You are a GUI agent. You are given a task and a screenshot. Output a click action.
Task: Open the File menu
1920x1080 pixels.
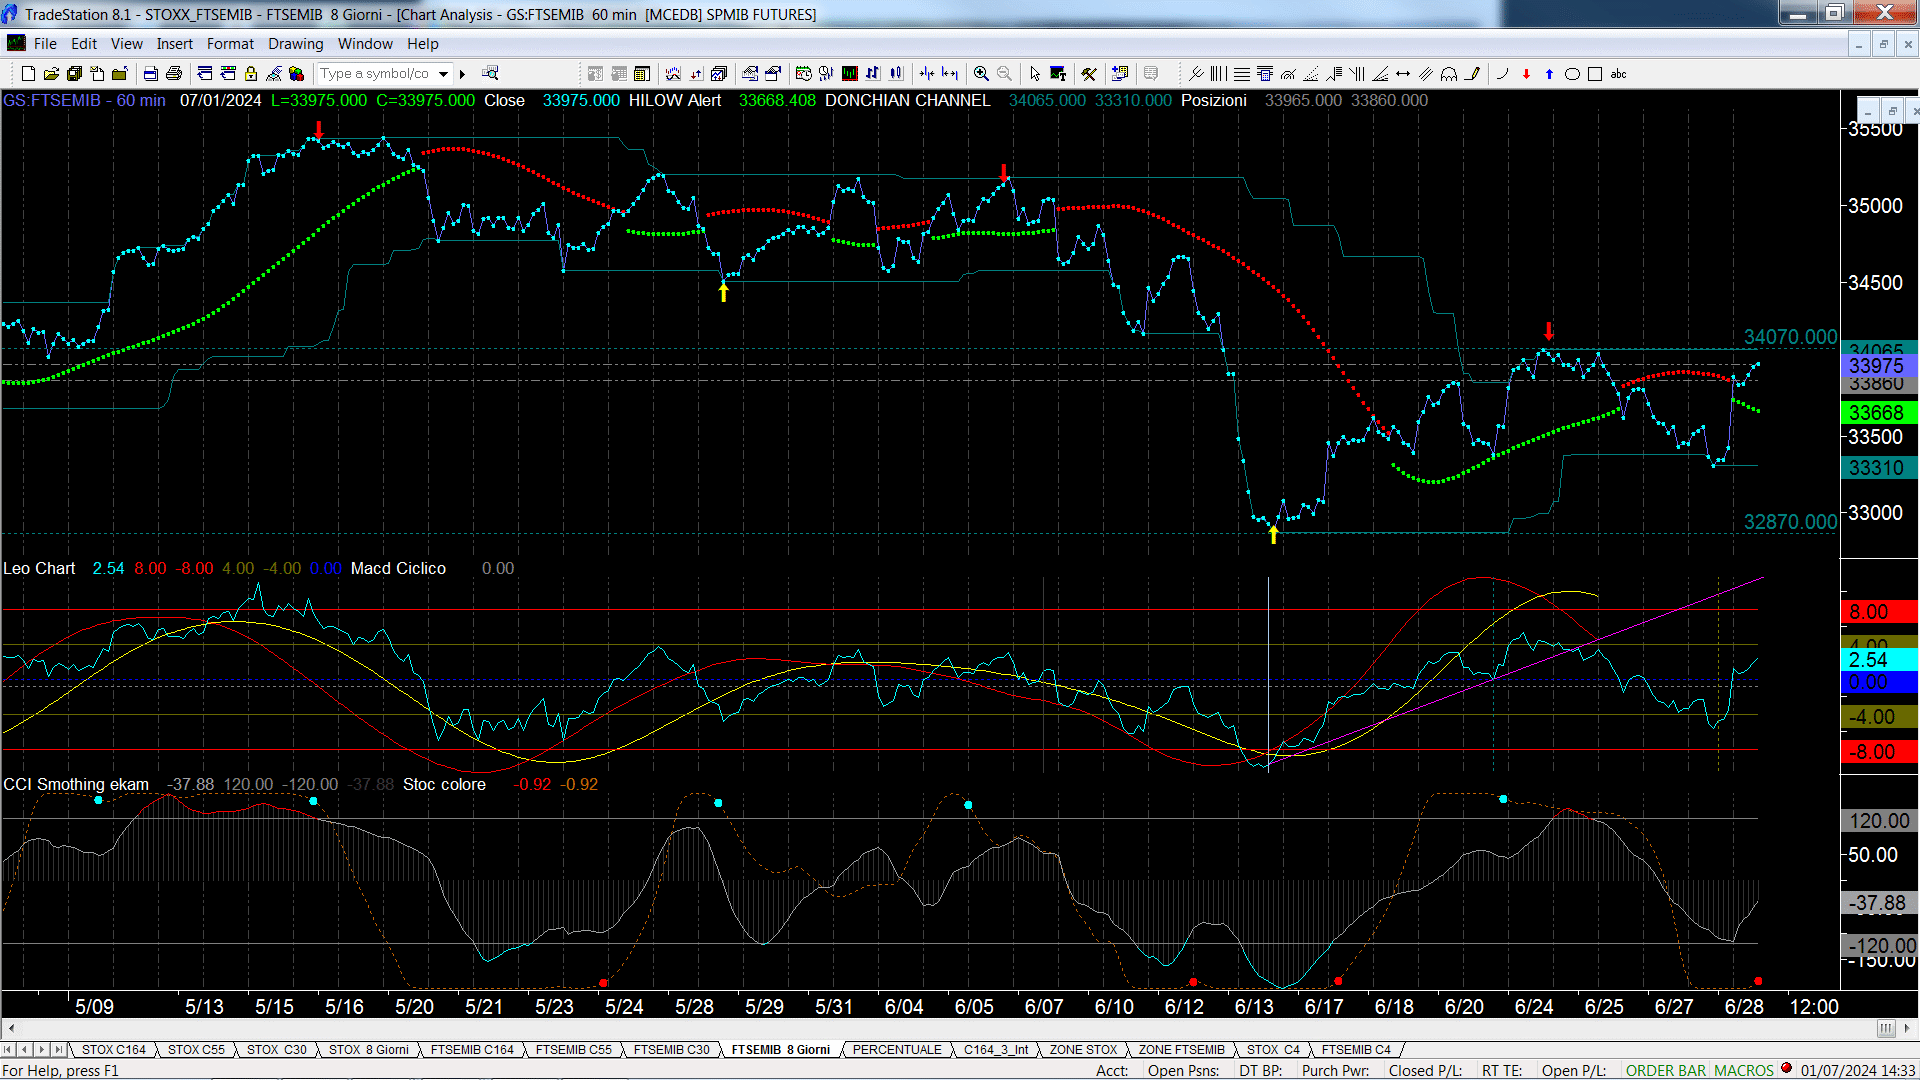[x=45, y=44]
